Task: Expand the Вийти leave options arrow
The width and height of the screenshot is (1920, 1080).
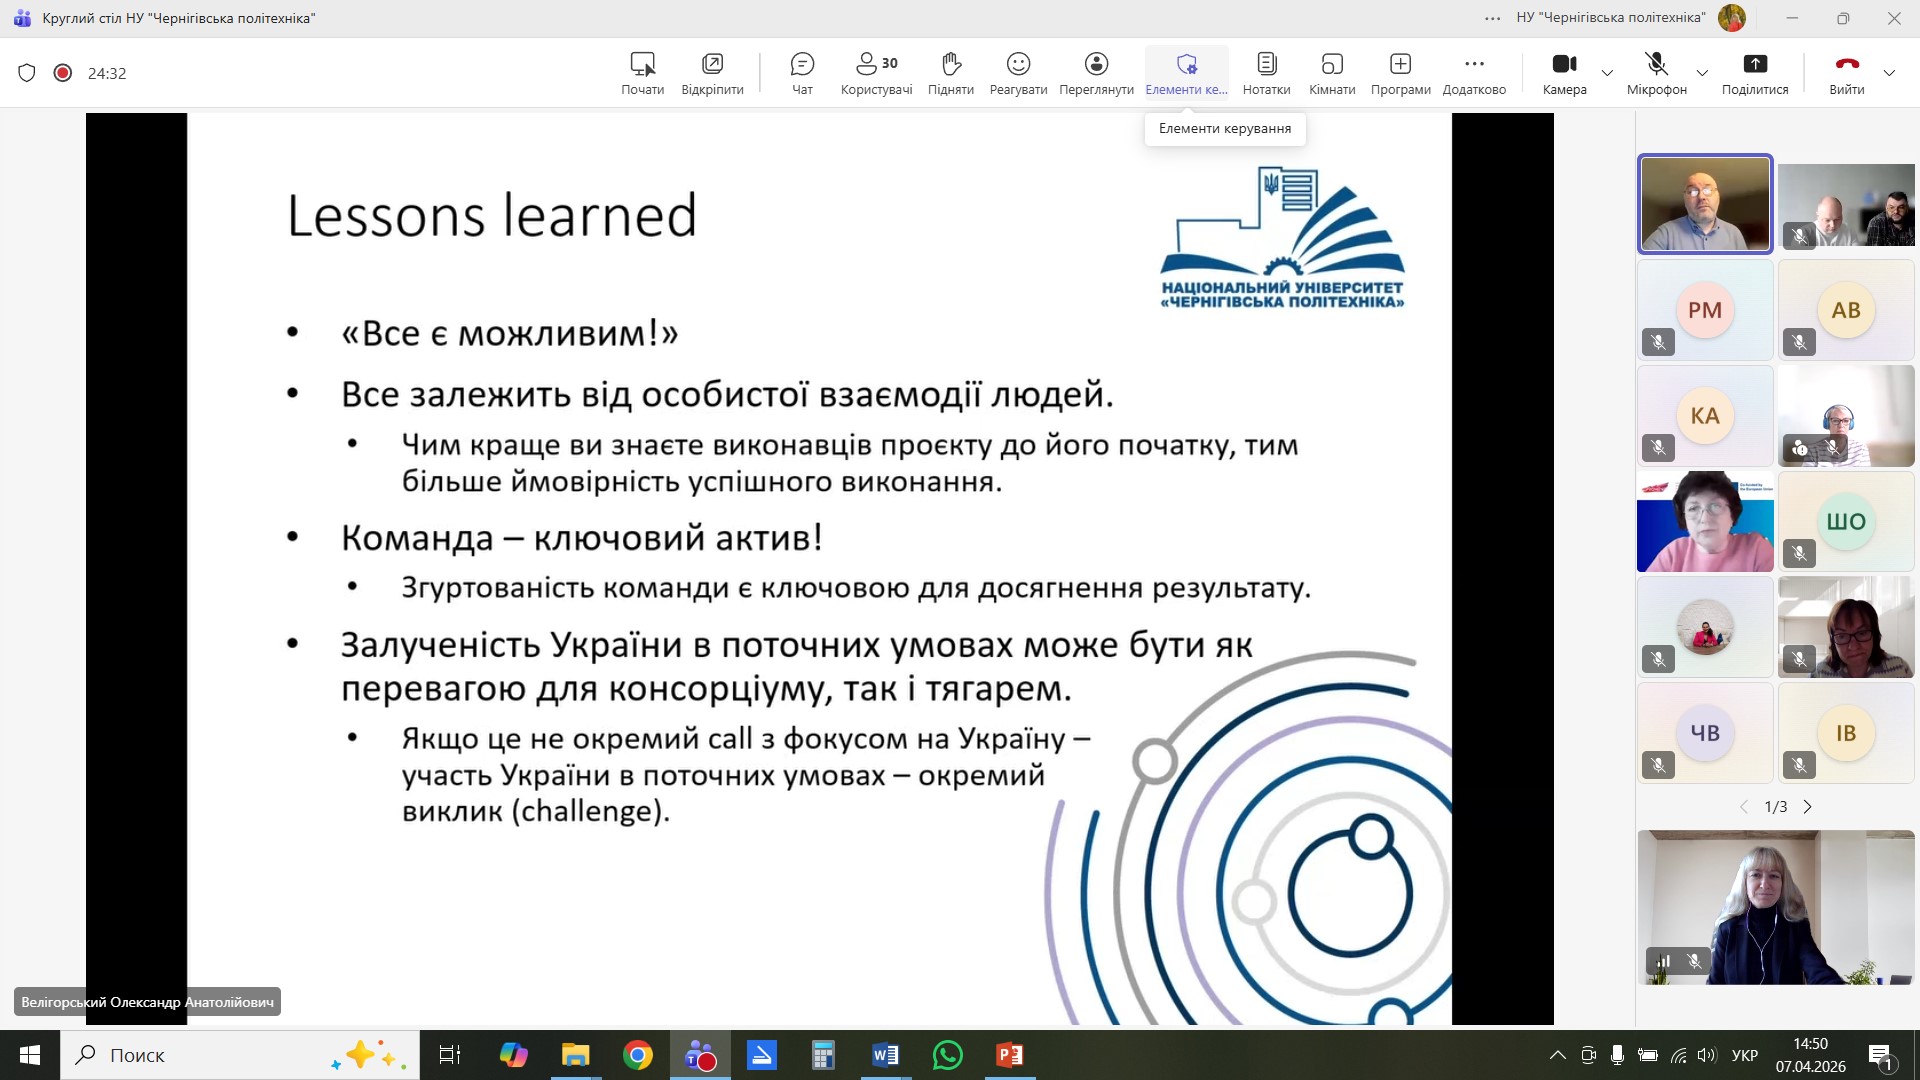Action: [1889, 73]
